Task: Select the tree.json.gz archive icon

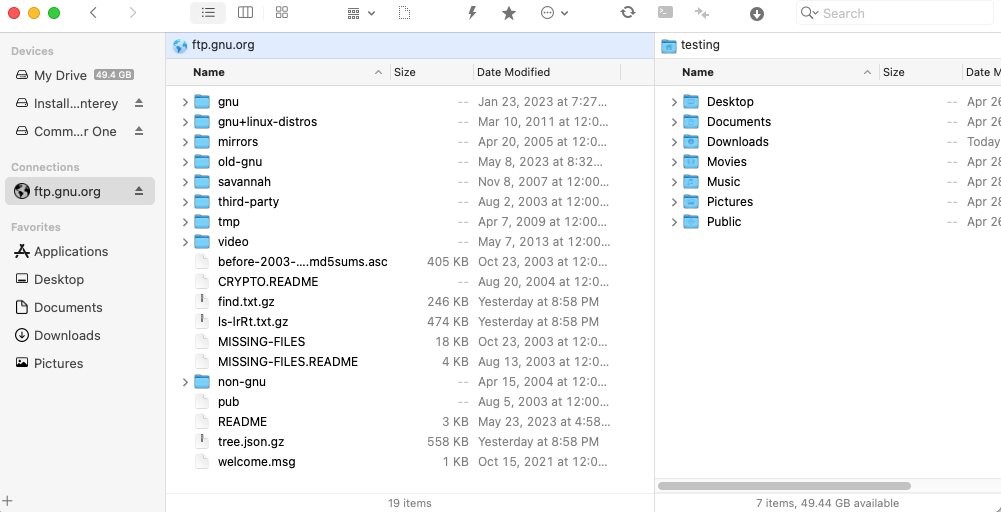Action: pyautogui.click(x=202, y=441)
